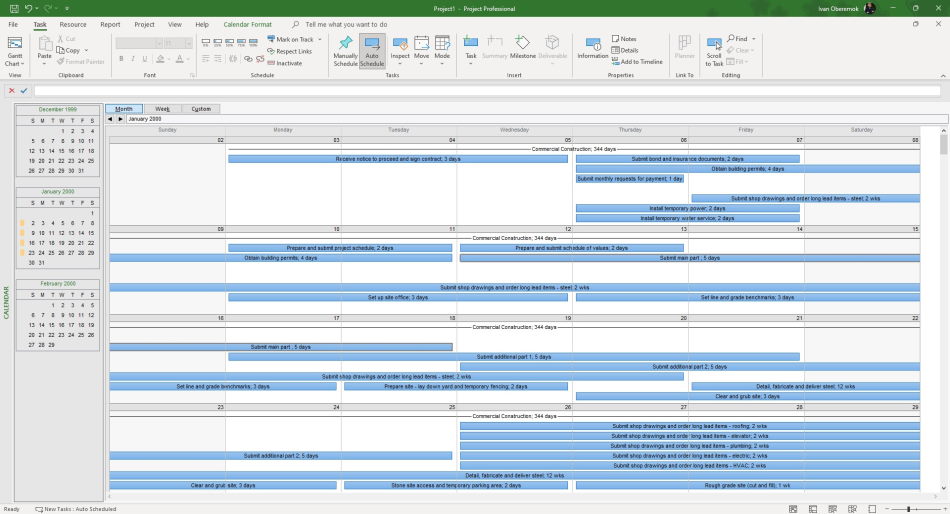
Task: Click the formula entry bar field
Action: pos(487,90)
